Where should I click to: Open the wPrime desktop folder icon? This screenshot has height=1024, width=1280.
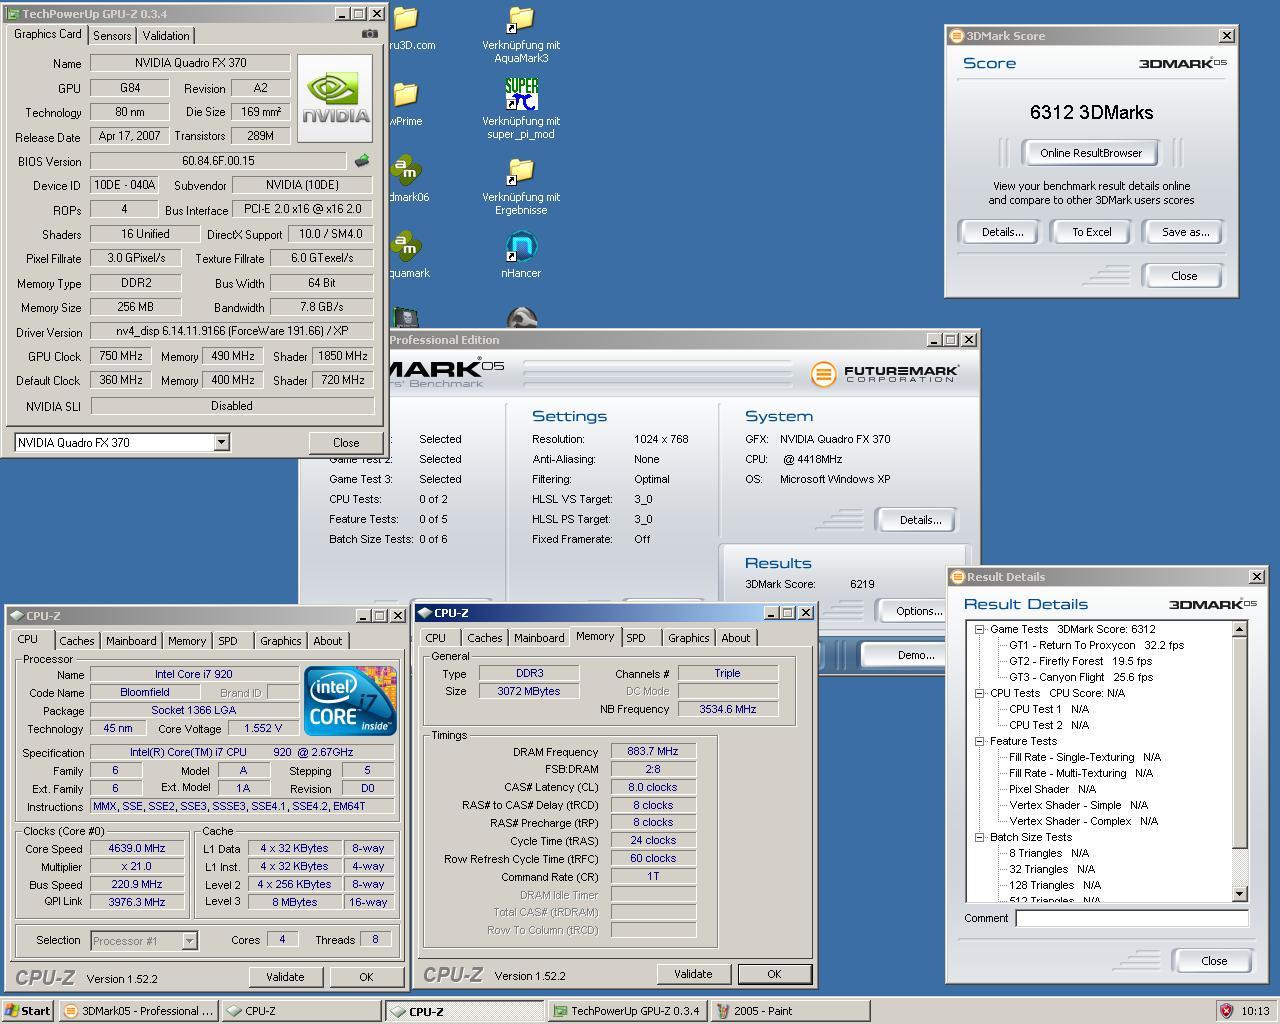[x=405, y=95]
